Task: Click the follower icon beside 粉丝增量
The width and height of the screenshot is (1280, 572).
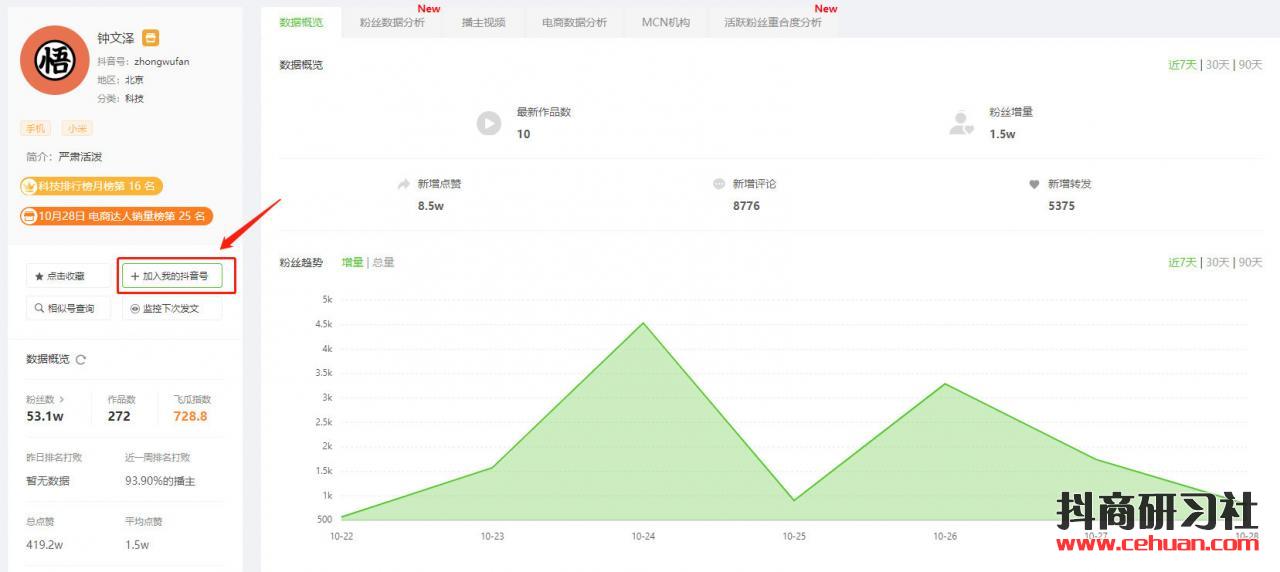Action: [961, 123]
